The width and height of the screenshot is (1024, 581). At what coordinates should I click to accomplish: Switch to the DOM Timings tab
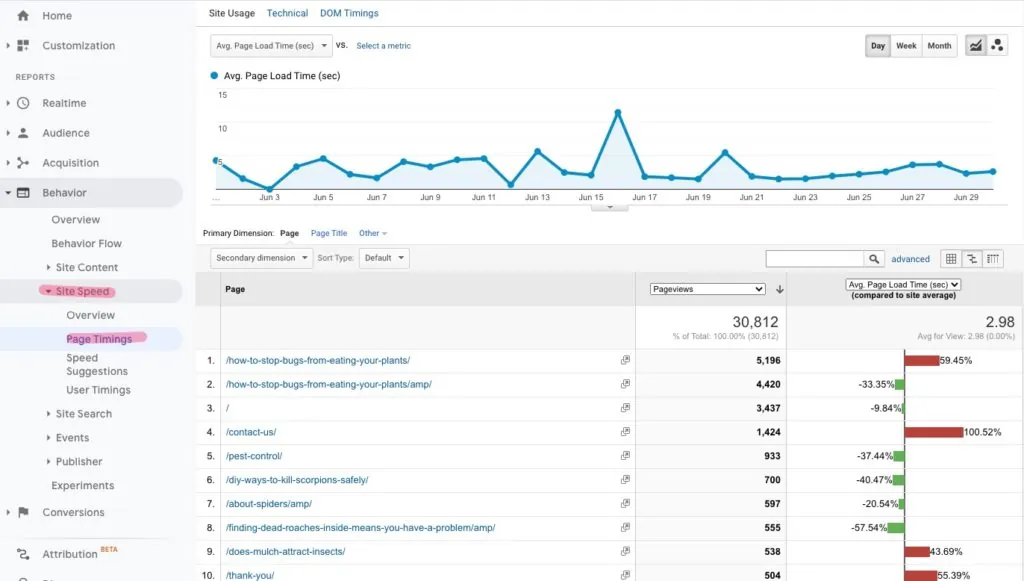coord(349,13)
